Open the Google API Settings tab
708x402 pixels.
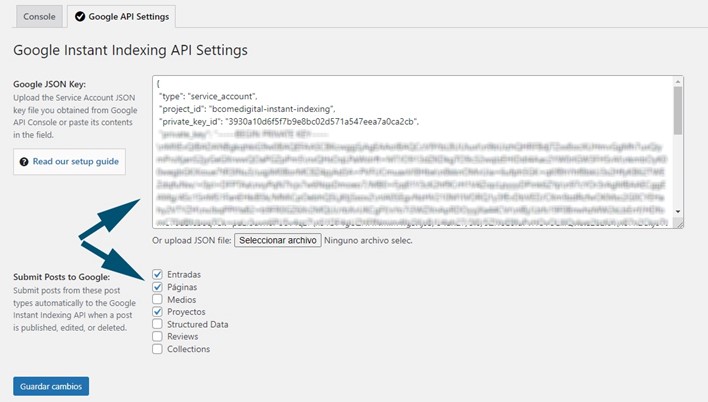click(121, 17)
